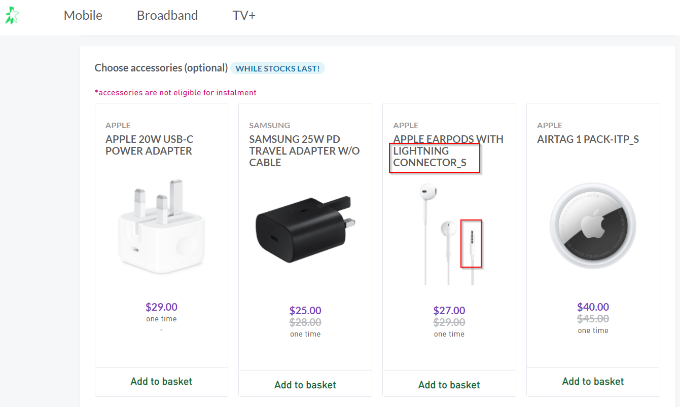
Task: Add Apple EarPods to basket
Action: pos(449,384)
